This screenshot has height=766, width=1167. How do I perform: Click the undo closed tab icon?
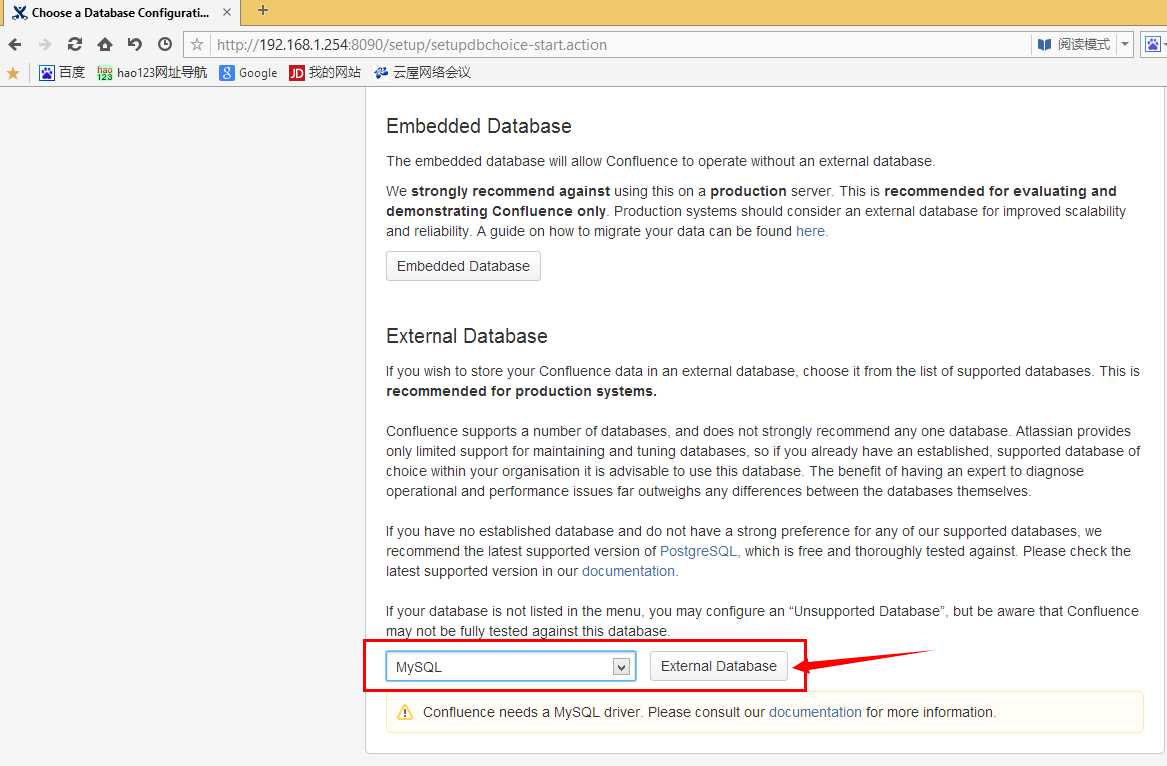pos(135,45)
